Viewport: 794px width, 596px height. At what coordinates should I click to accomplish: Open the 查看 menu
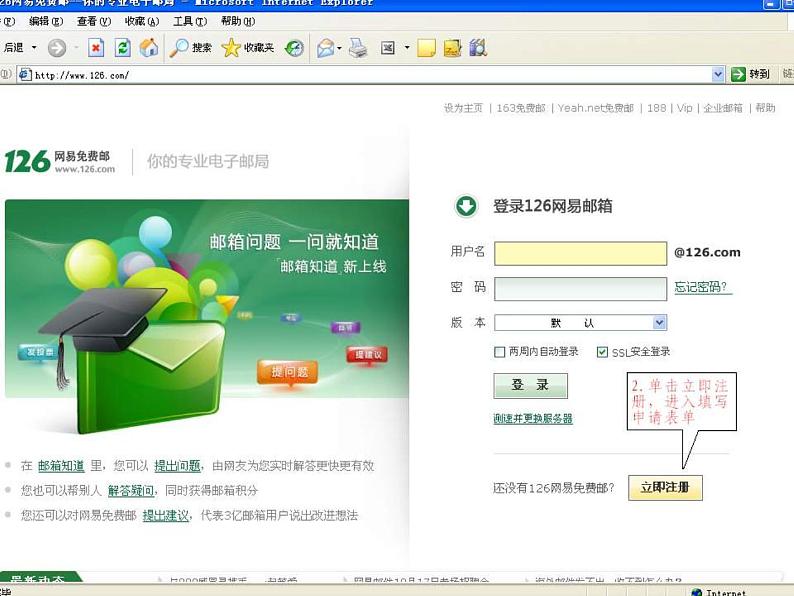pyautogui.click(x=94, y=21)
